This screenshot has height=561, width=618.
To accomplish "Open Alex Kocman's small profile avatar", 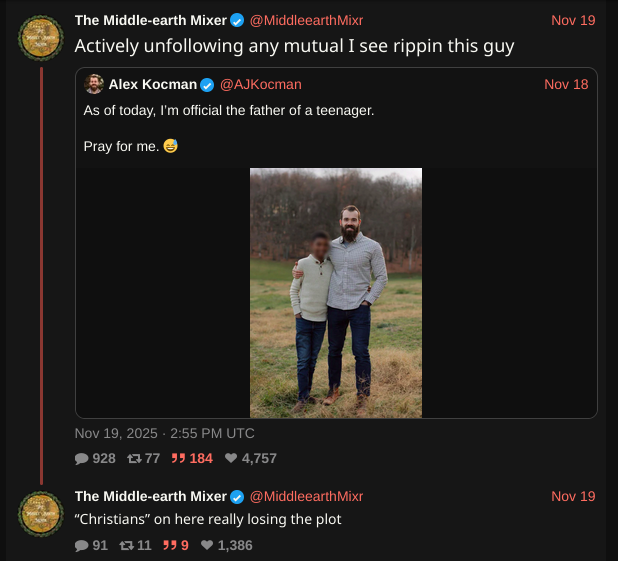I will pyautogui.click(x=94, y=84).
